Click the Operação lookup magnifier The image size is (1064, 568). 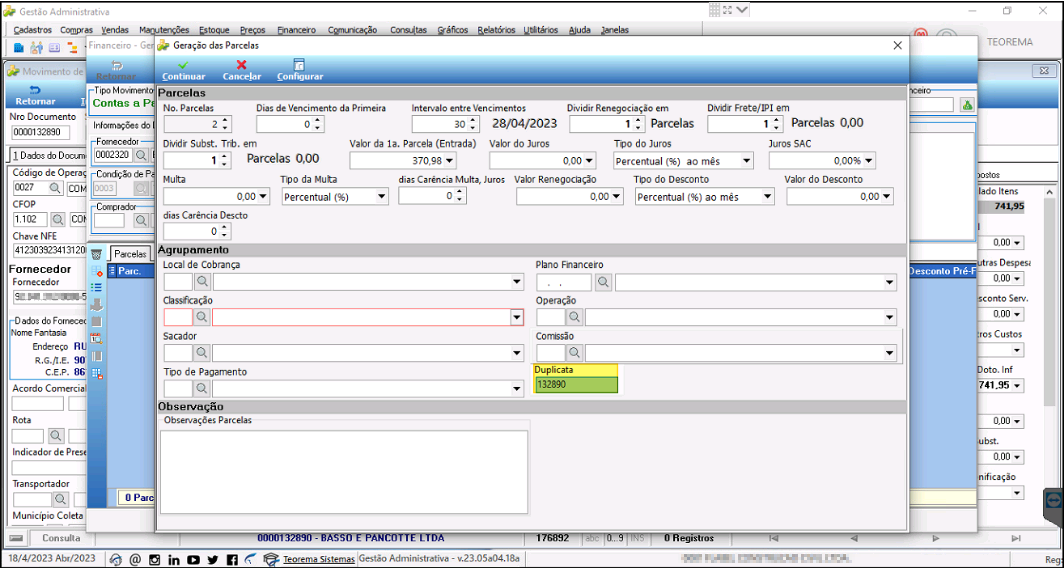(x=575, y=317)
